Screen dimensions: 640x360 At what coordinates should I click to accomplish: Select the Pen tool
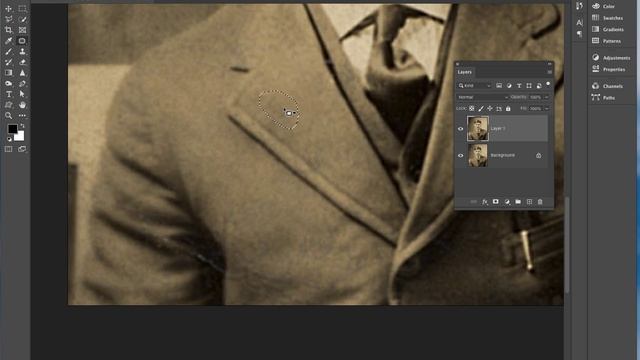click(22, 83)
